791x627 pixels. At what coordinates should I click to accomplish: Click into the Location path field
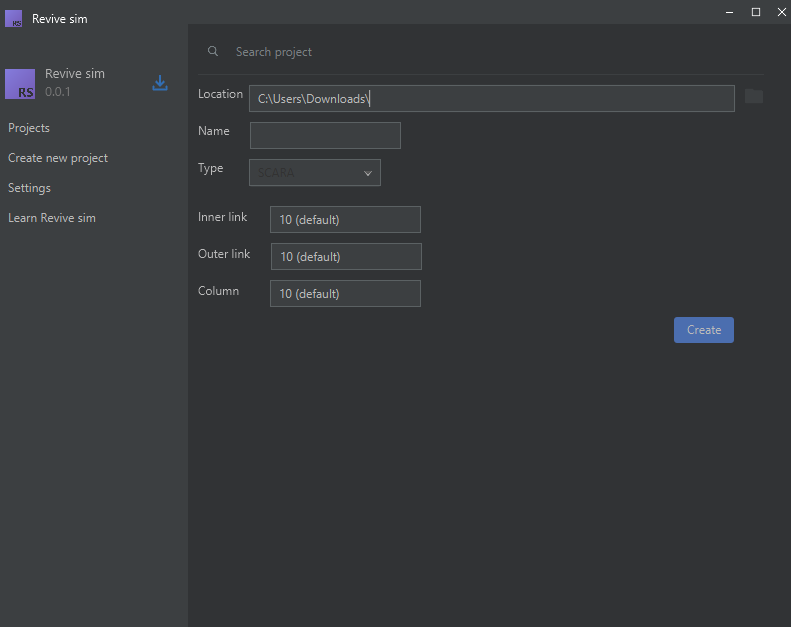(492, 98)
